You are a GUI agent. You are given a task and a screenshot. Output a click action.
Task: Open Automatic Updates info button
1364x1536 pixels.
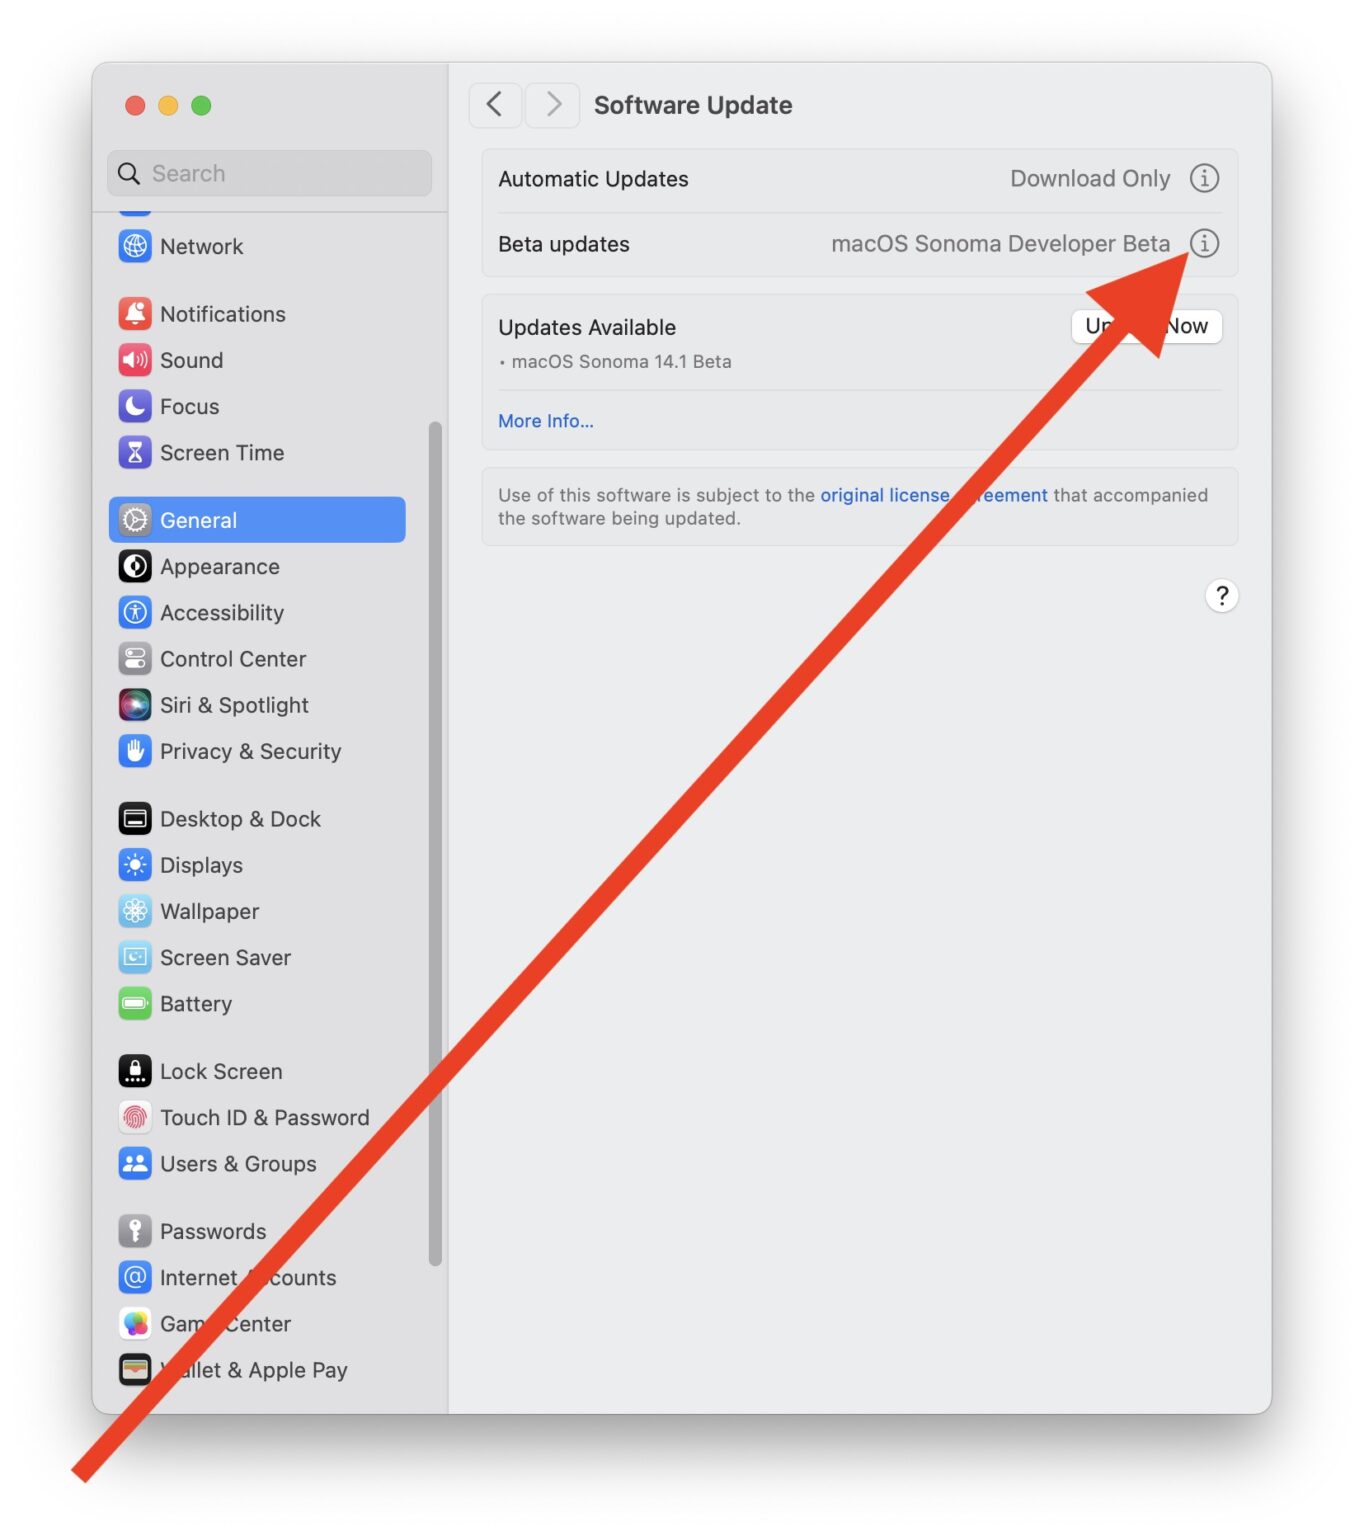(x=1204, y=178)
